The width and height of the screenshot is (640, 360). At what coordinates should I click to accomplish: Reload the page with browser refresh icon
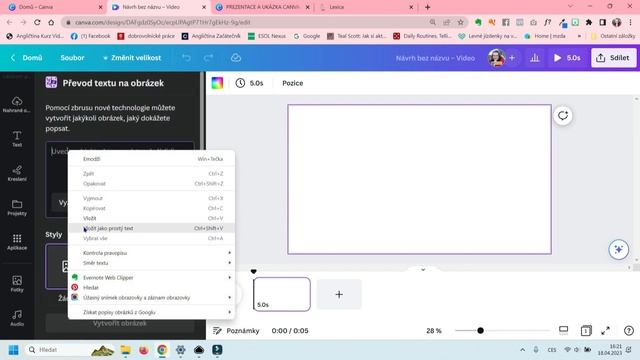point(37,22)
